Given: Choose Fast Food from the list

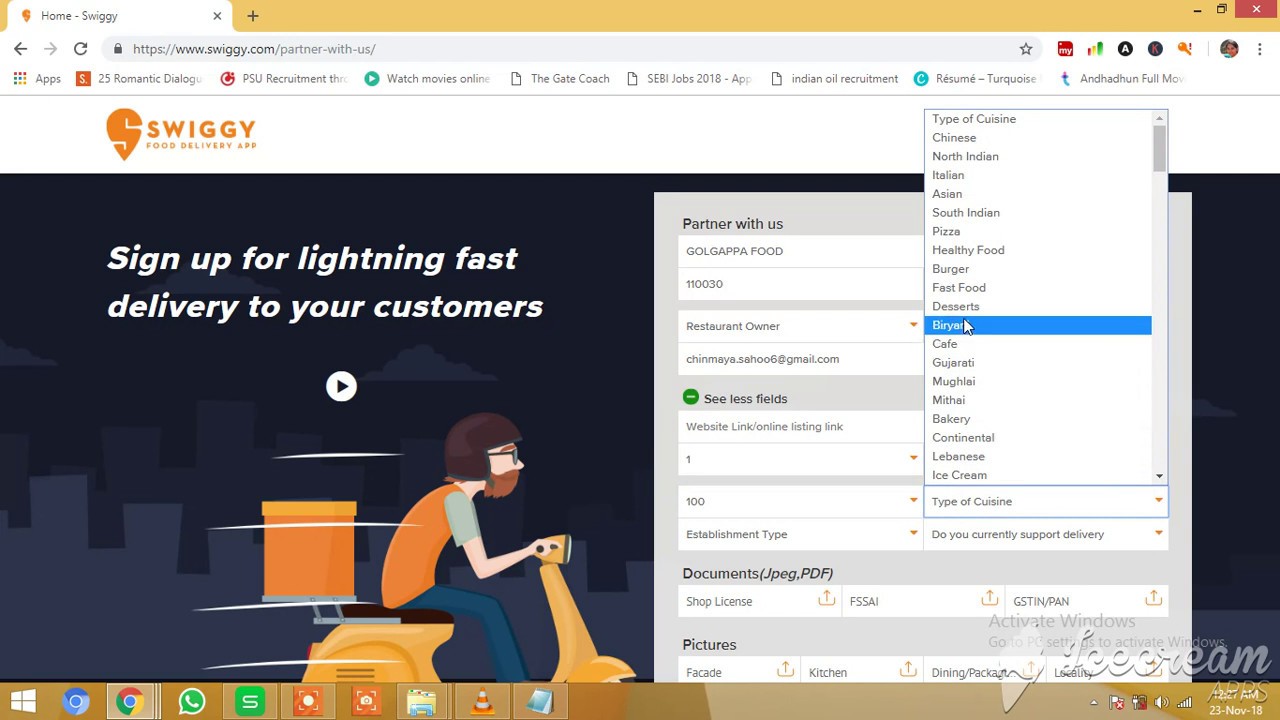Looking at the screenshot, I should point(1038,287).
